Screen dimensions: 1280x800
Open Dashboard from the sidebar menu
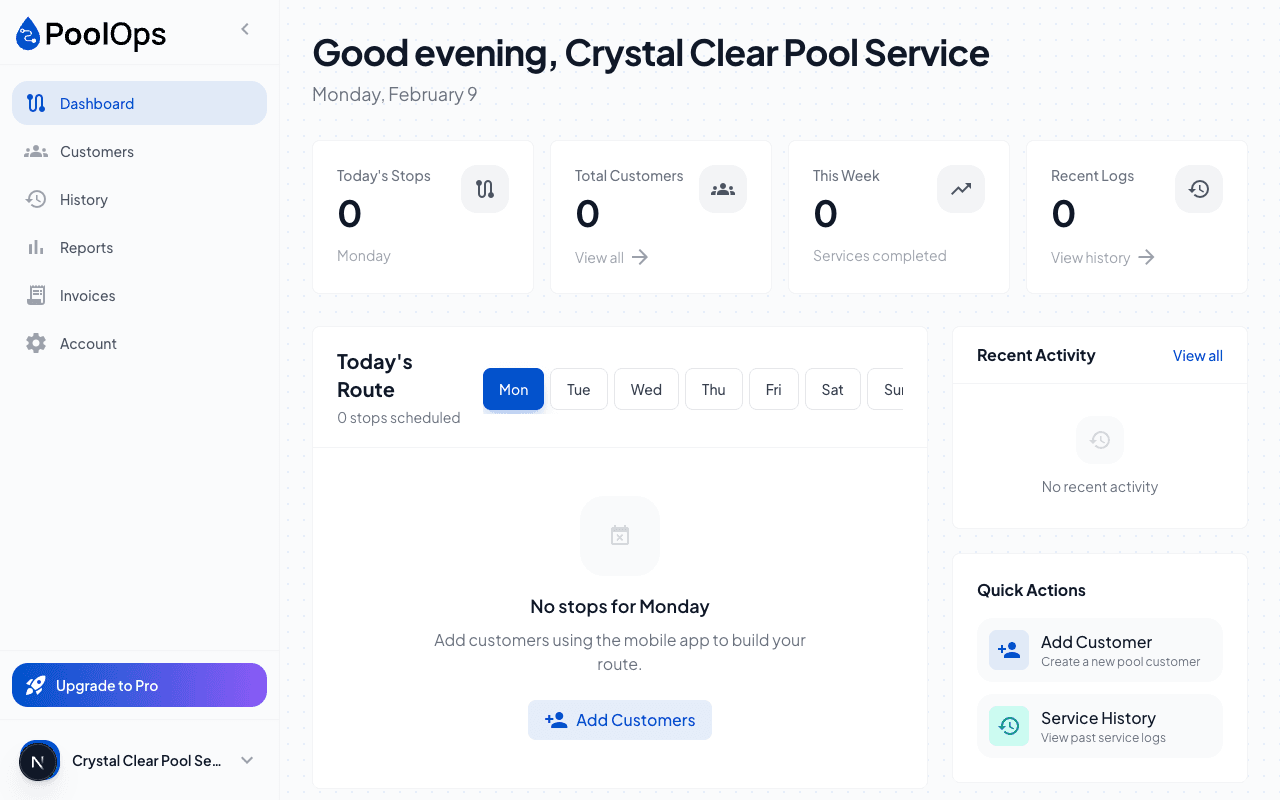(97, 103)
